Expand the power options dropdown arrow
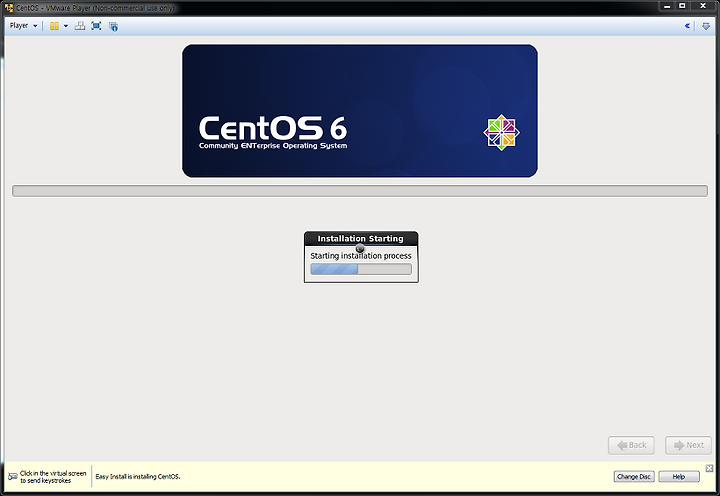The height and width of the screenshot is (496, 720). [x=66, y=26]
